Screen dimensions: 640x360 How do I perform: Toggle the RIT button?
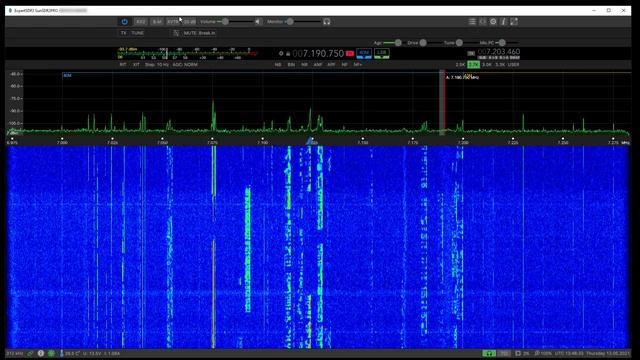(x=123, y=65)
